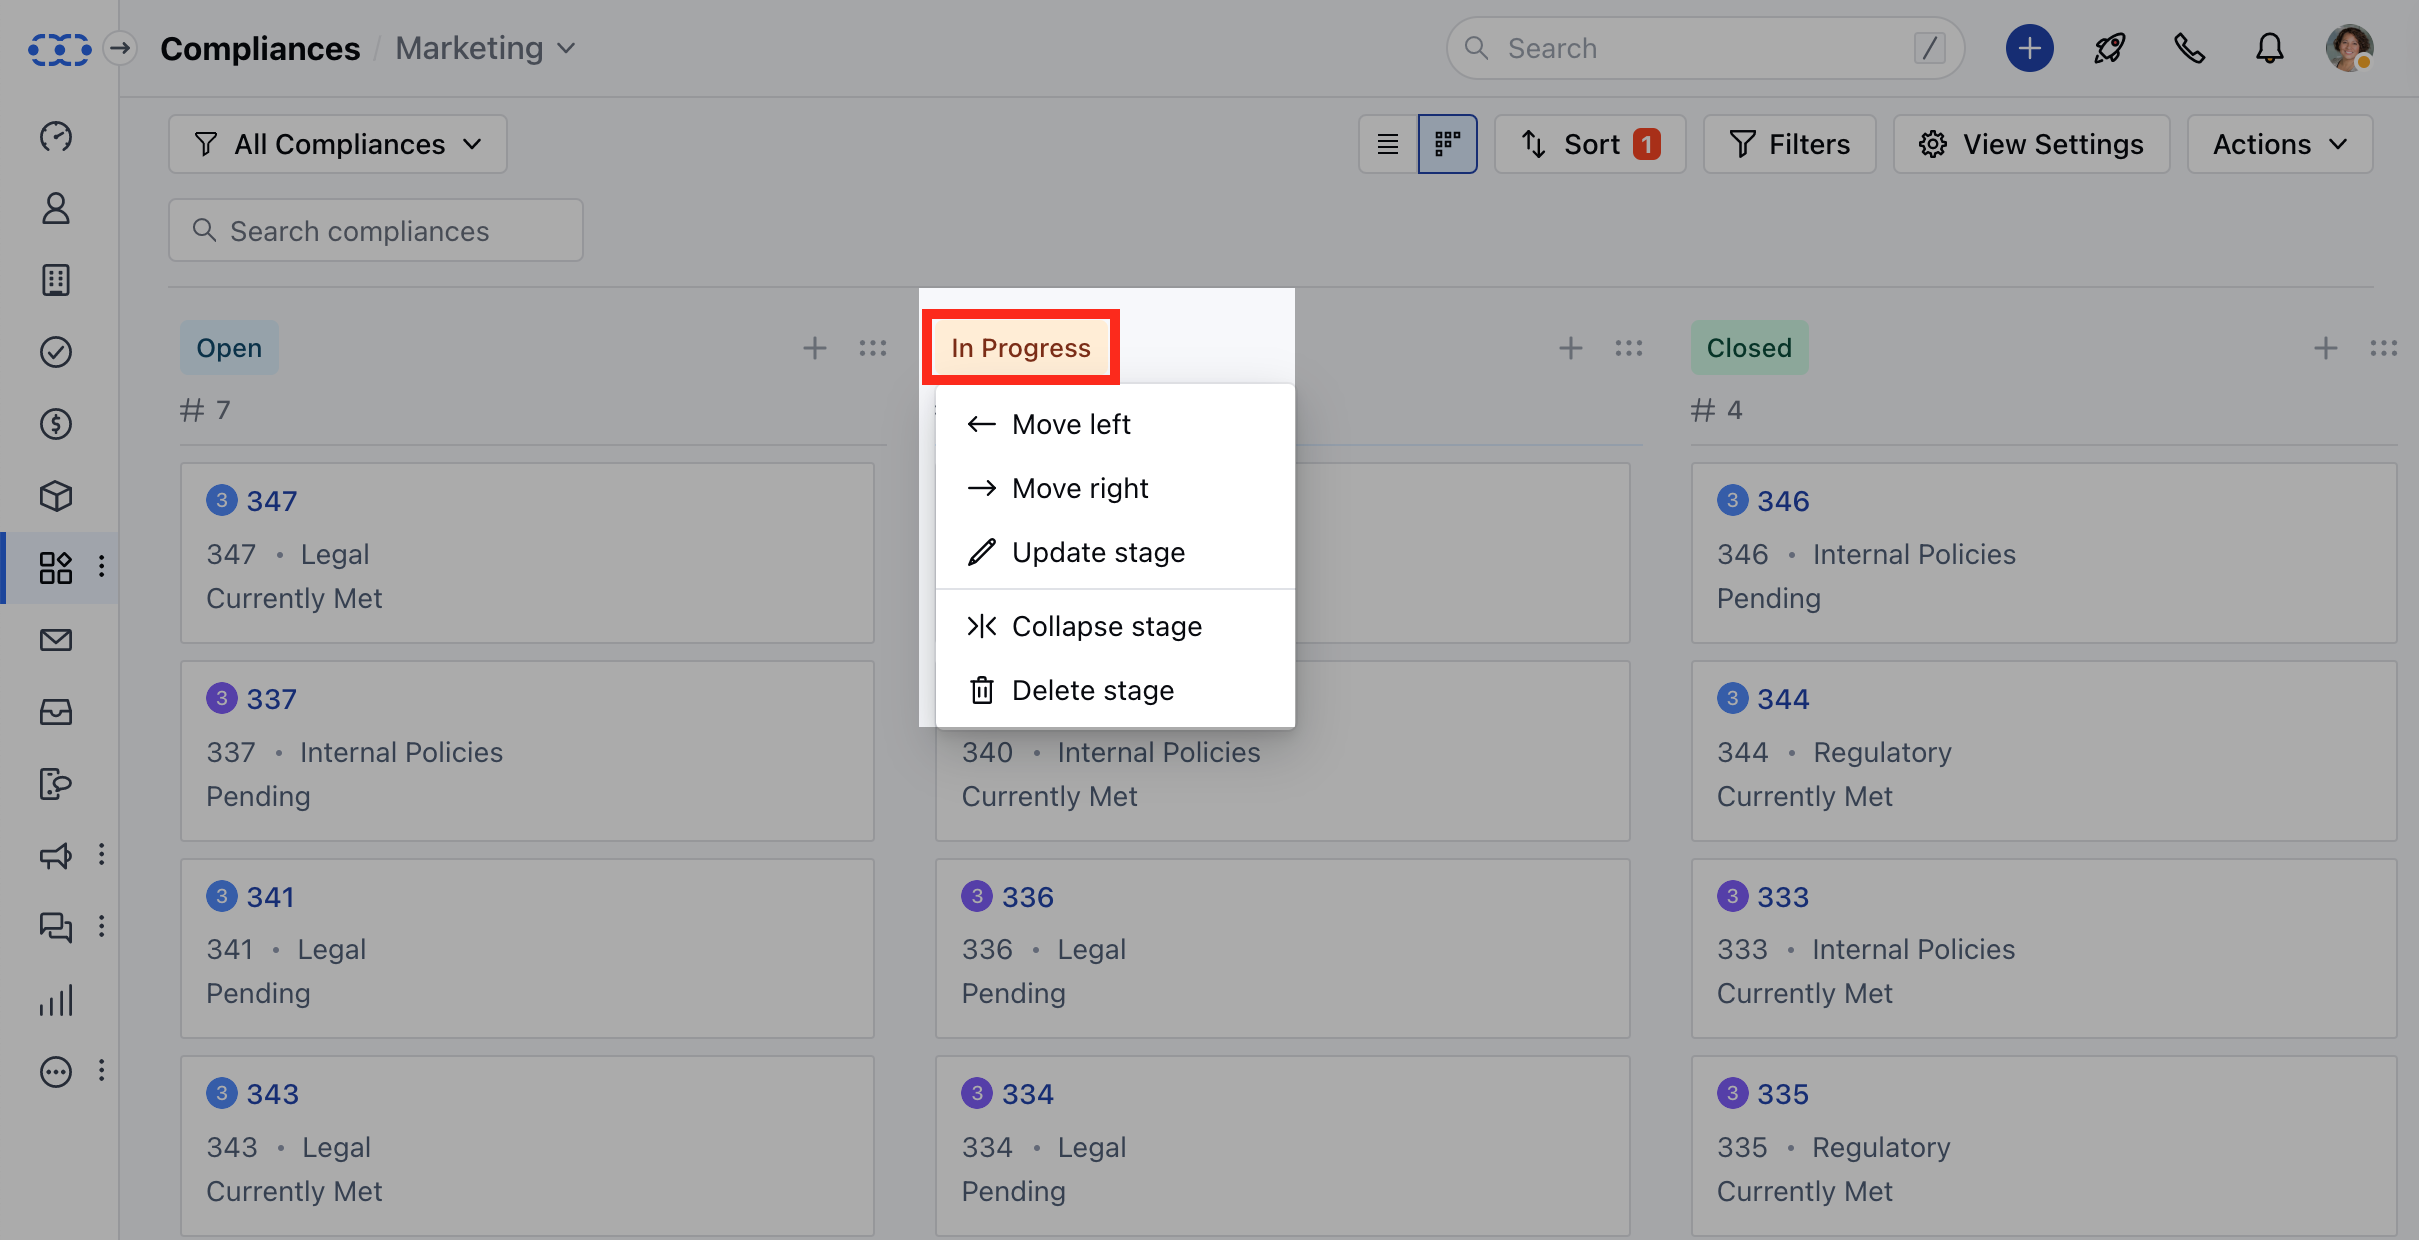
Task: Add a record to Closed stage
Action: (2326, 348)
